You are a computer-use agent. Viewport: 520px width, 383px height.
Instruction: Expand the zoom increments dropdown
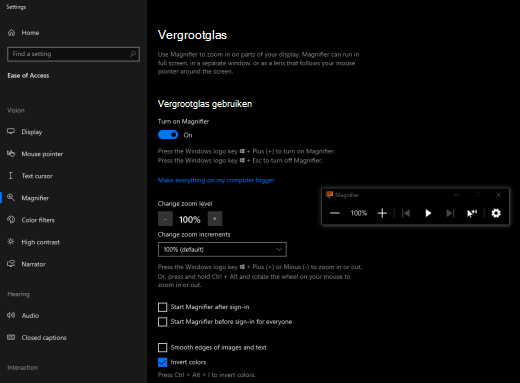[222, 249]
